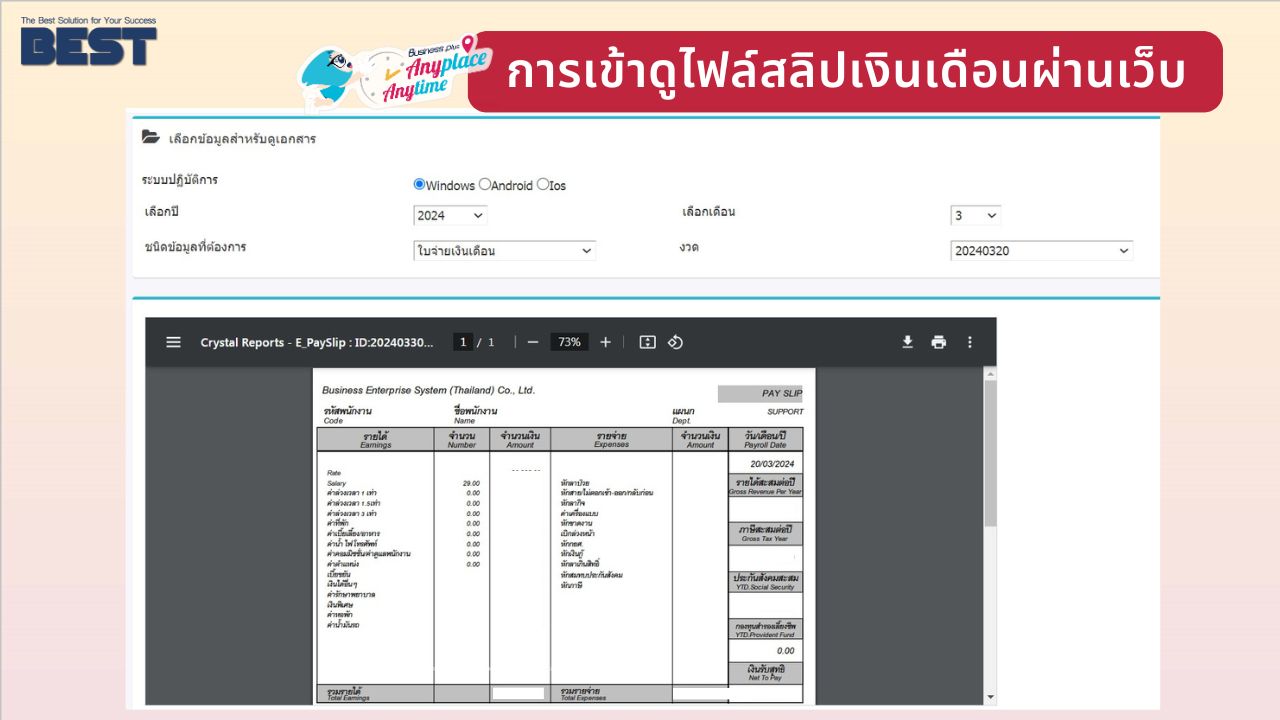Image resolution: width=1280 pixels, height=720 pixels.
Task: Rotate the document counterclockwise
Action: coord(675,342)
